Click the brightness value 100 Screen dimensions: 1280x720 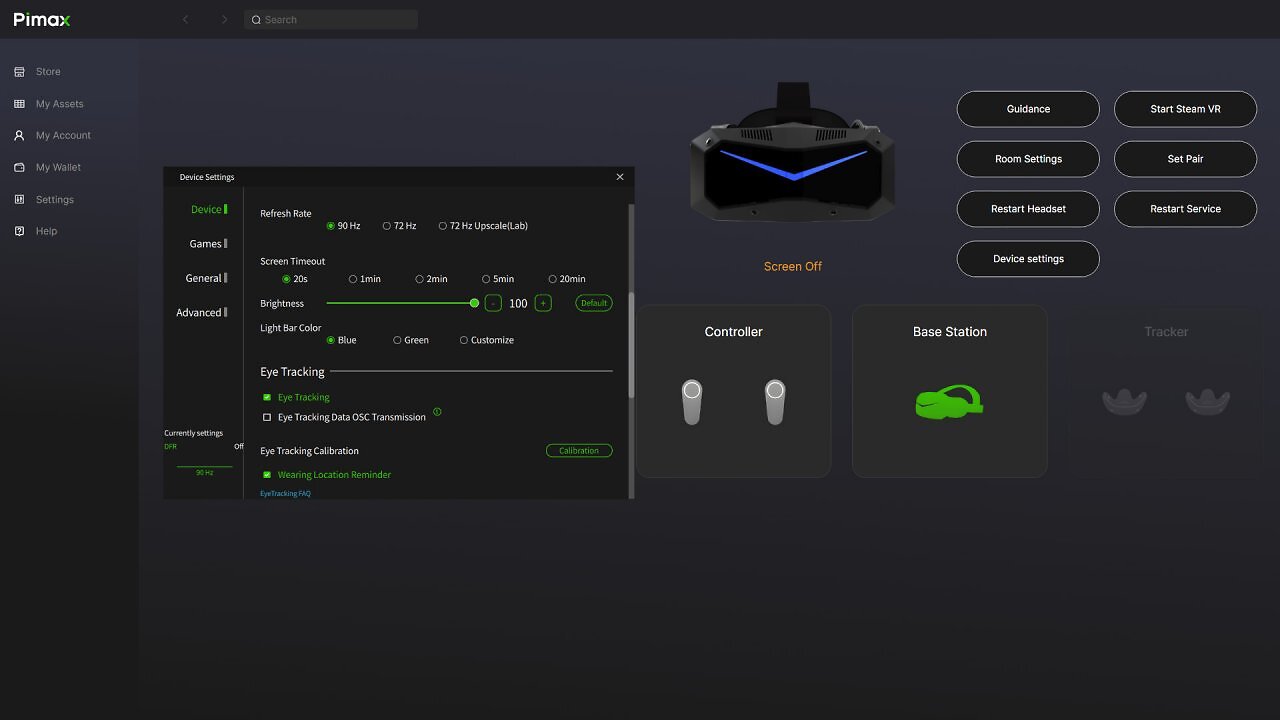(x=518, y=303)
